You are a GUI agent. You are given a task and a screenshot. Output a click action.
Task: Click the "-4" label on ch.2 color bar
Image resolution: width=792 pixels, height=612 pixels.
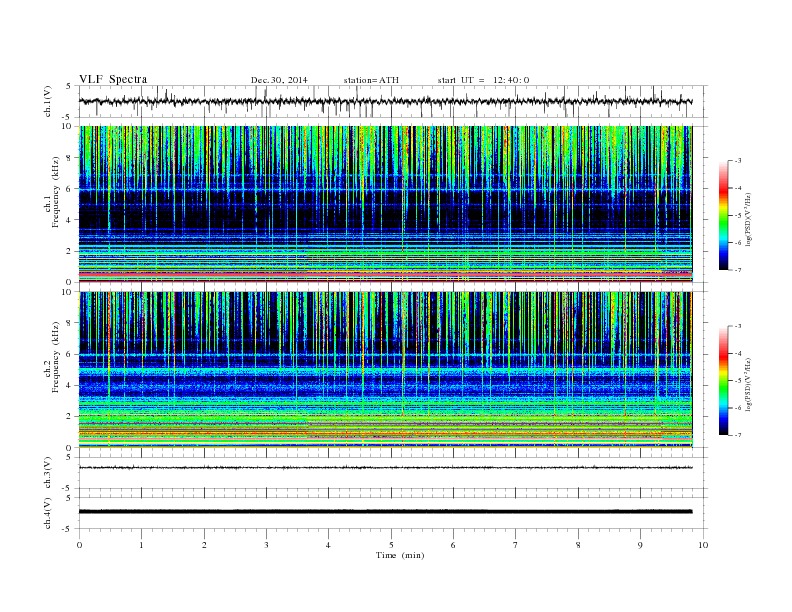737,353
